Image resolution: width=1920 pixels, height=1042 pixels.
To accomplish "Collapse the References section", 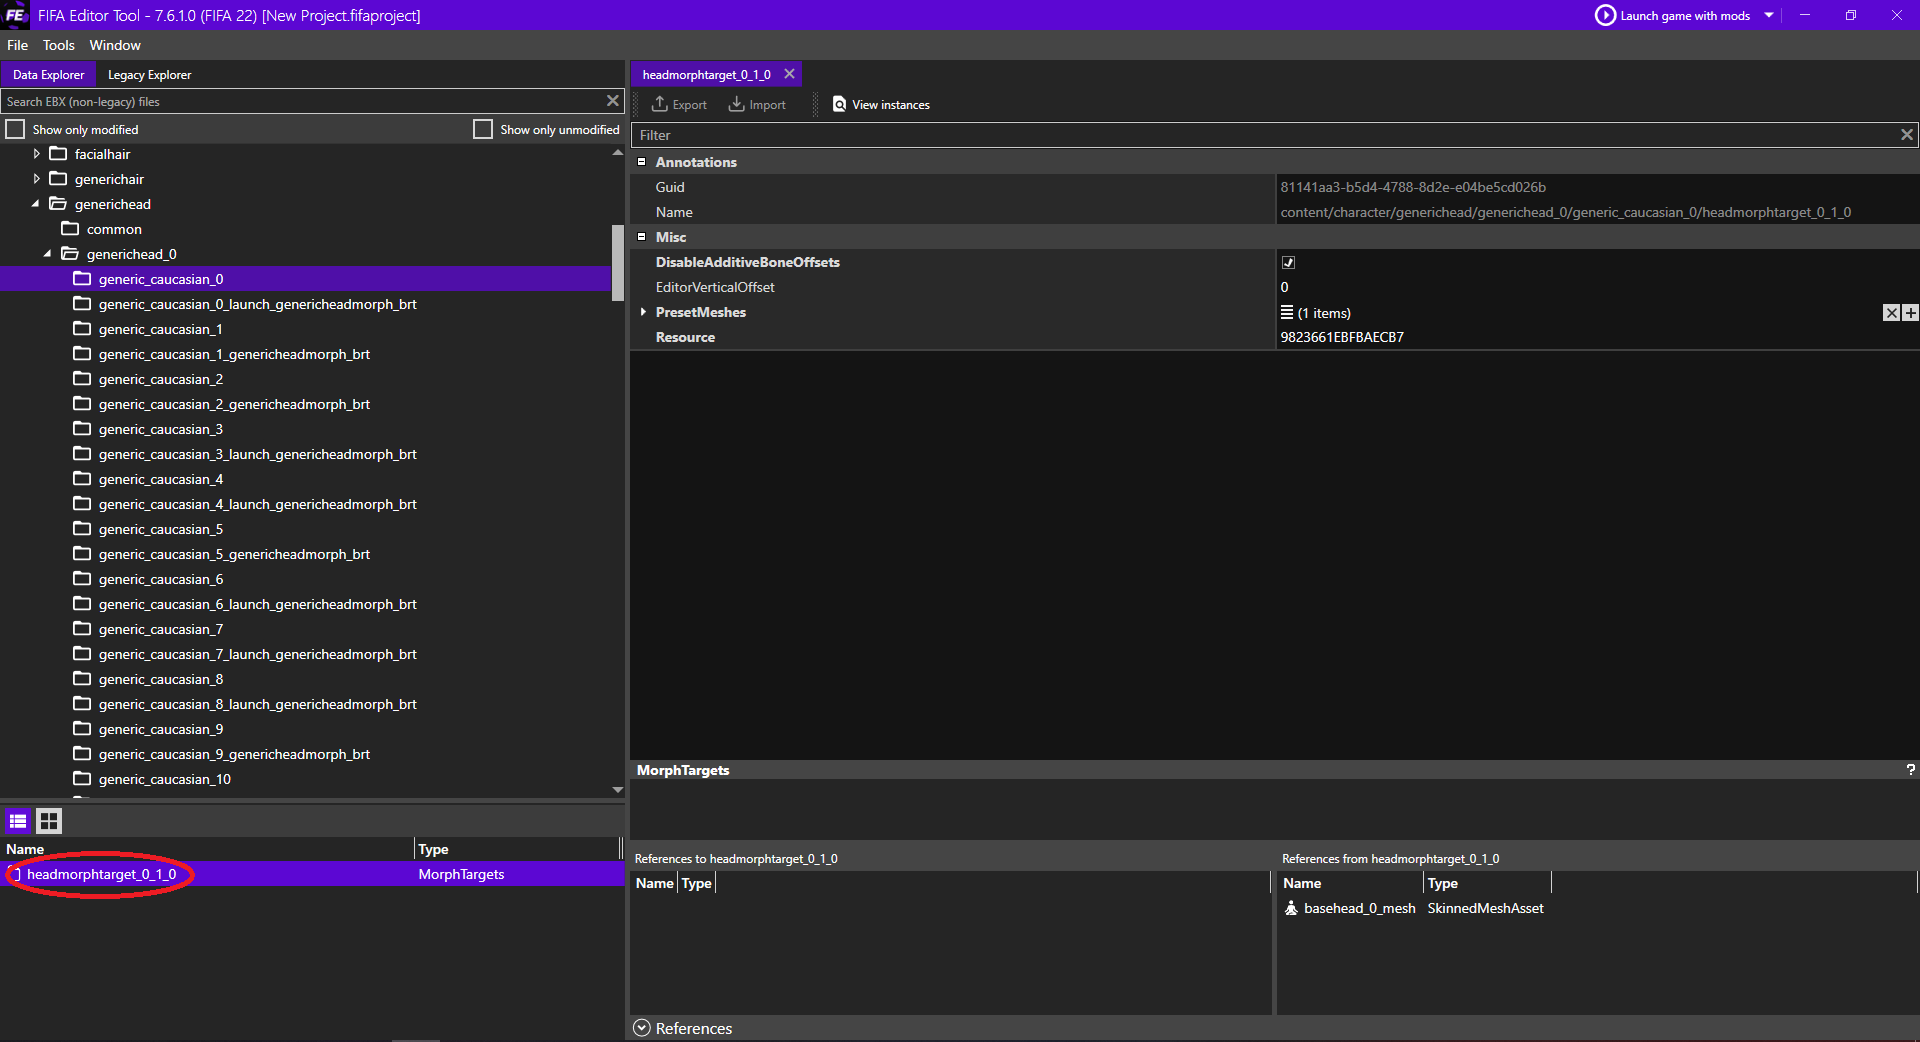I will pos(642,1028).
